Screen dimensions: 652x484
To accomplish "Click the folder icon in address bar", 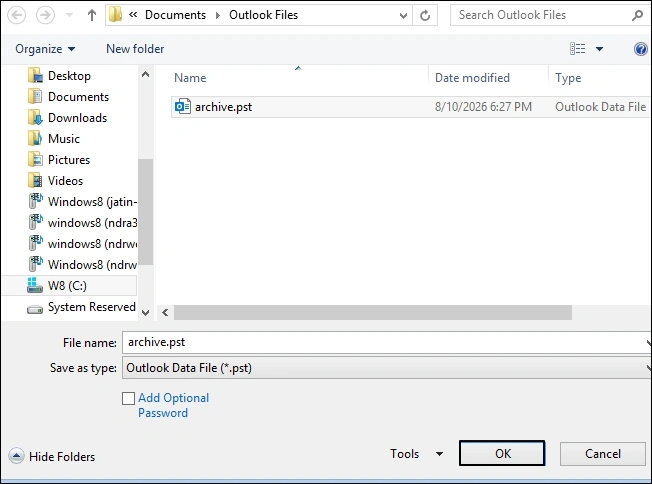I will 115,15.
